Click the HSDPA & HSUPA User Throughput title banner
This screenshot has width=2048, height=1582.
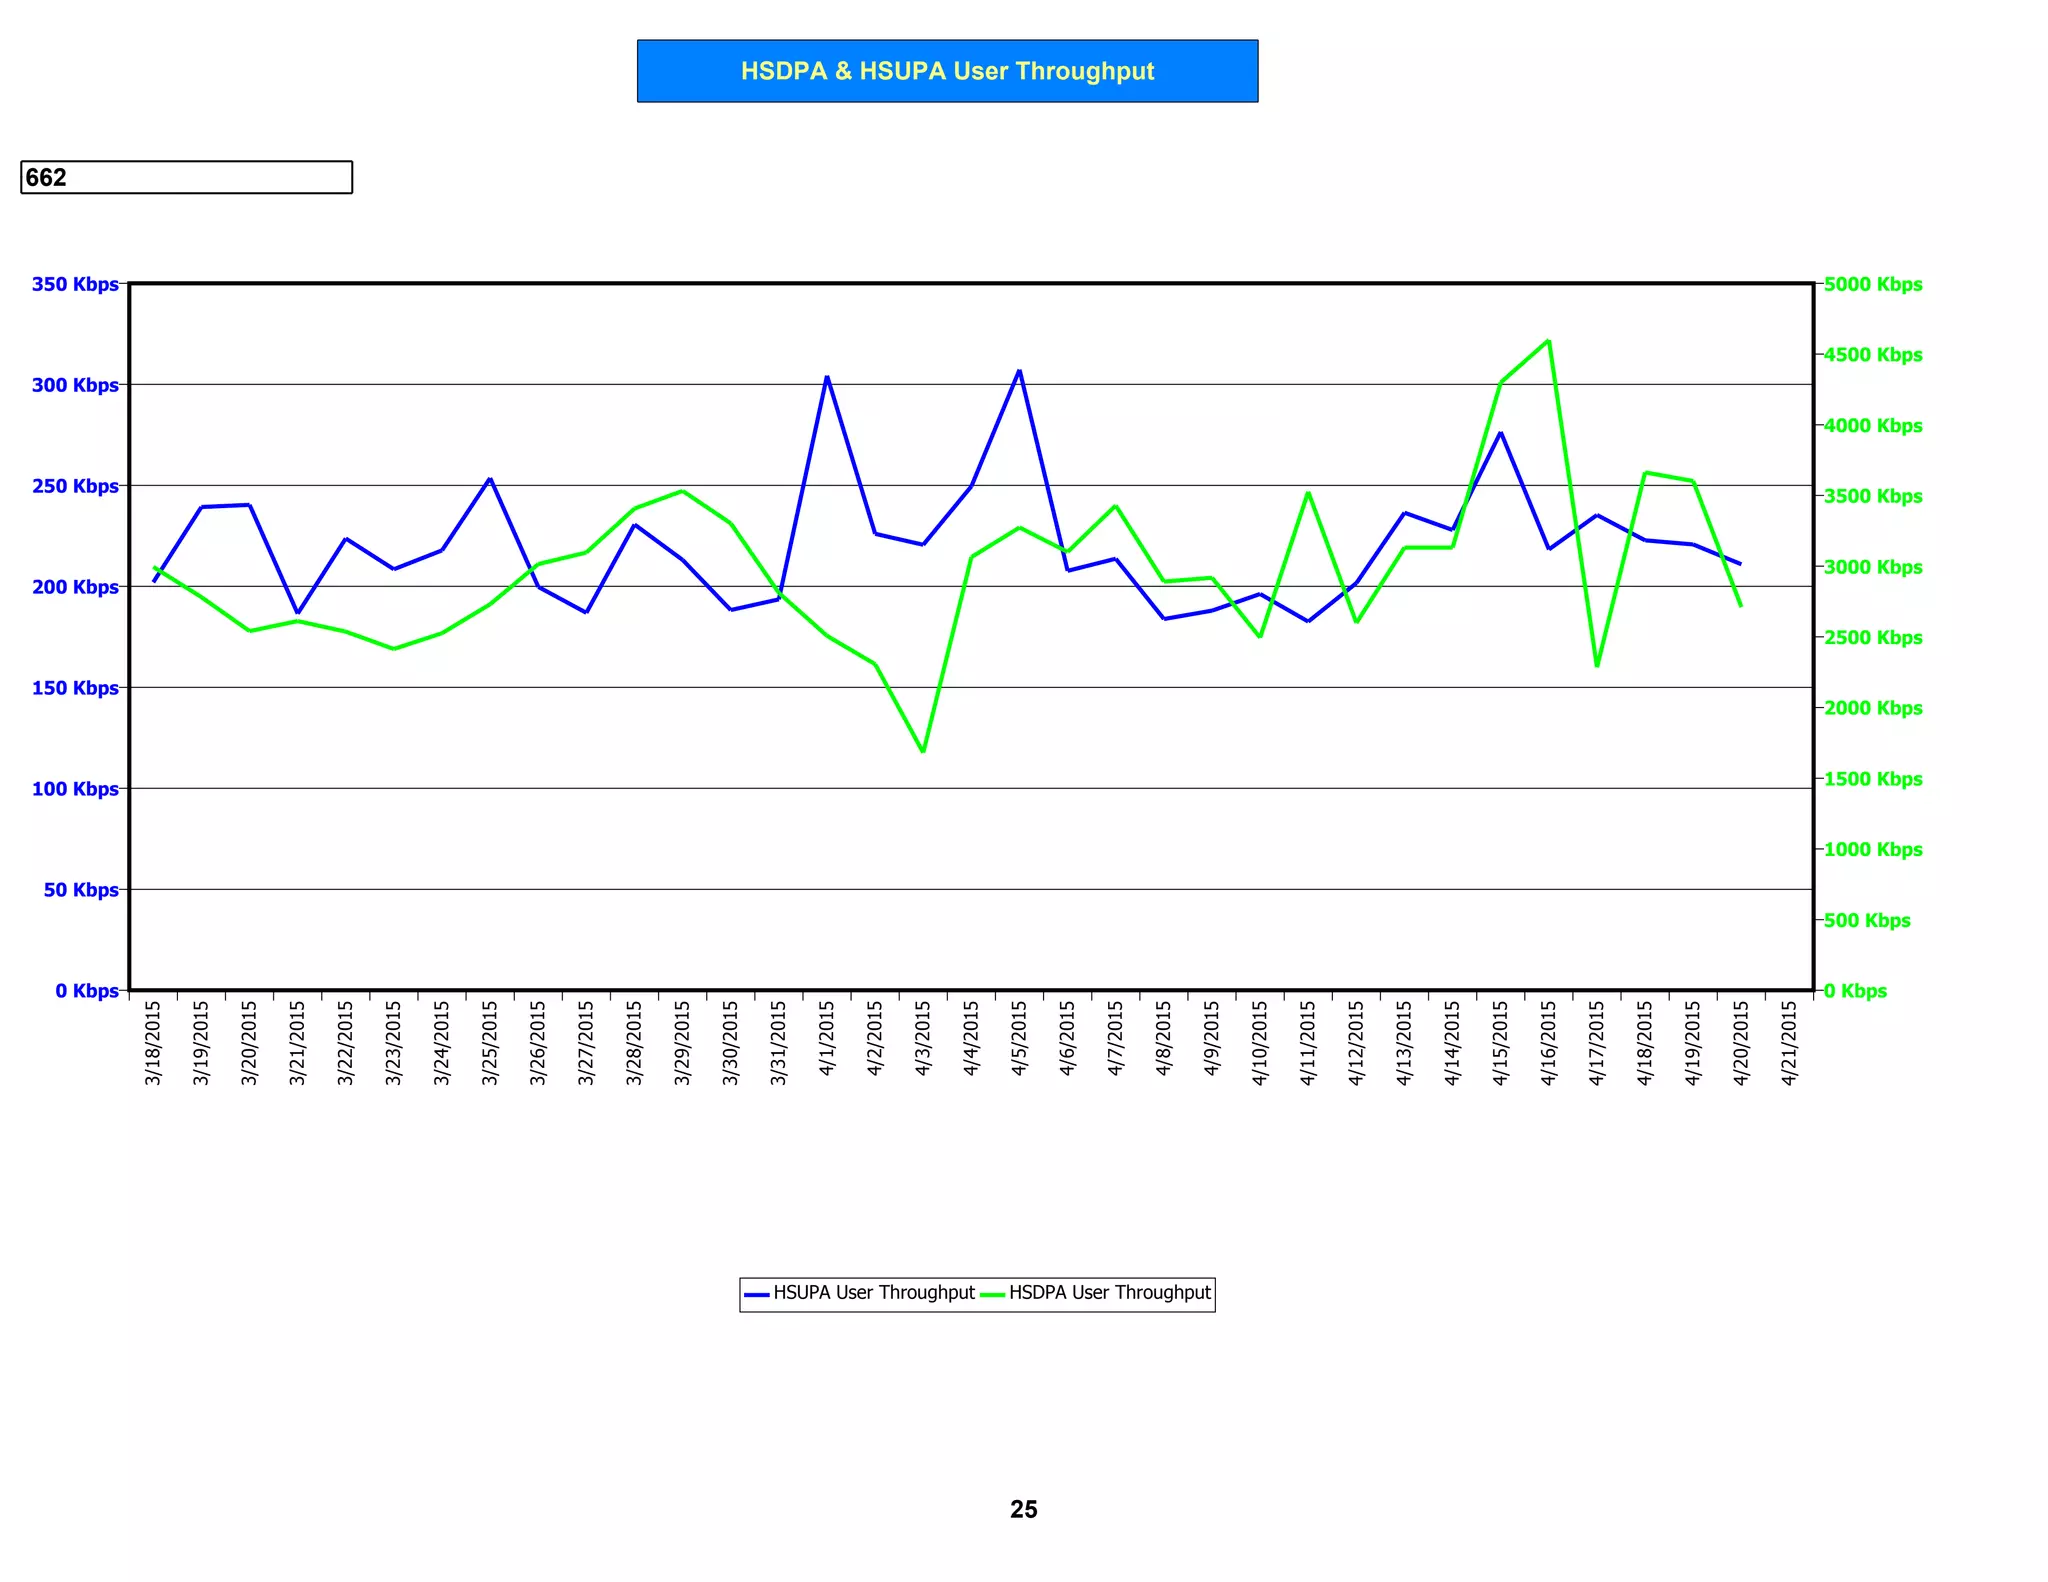pos(947,71)
